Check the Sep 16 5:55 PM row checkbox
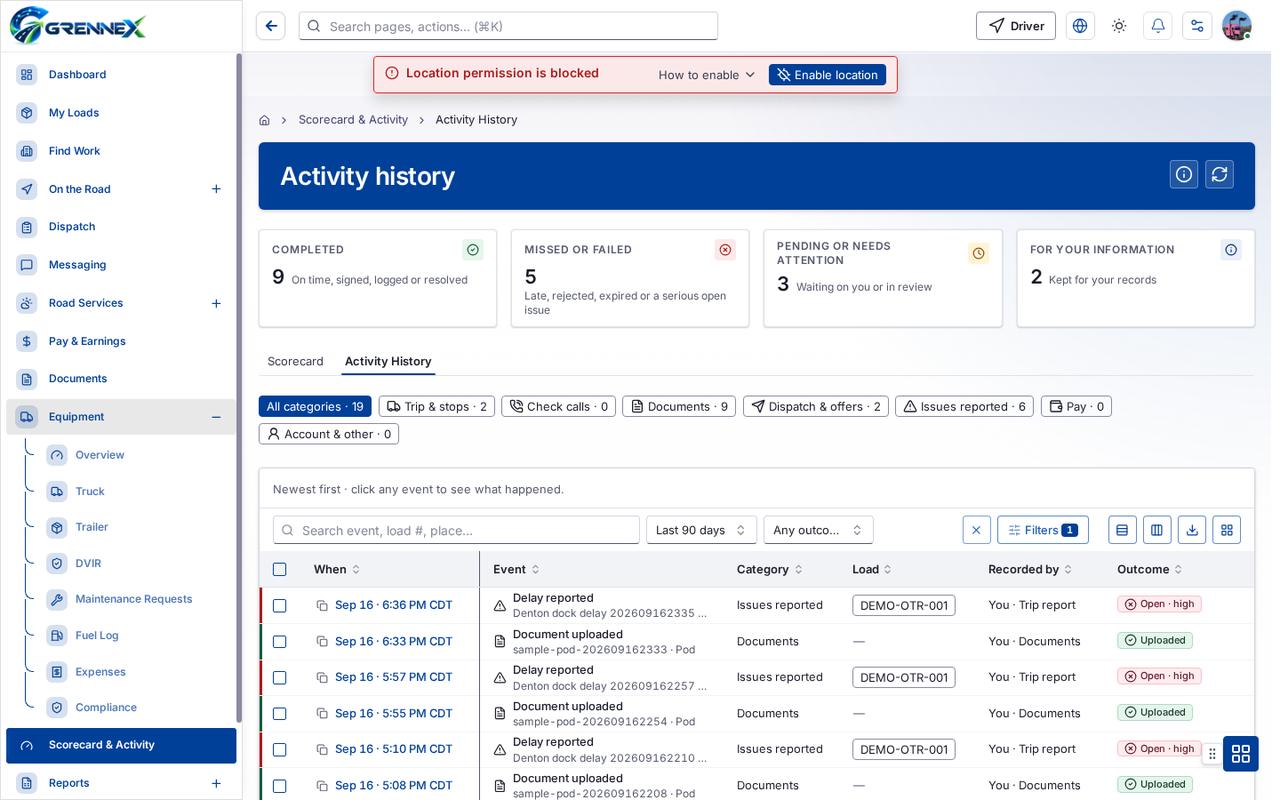Viewport: 1280px width, 800px height. pyautogui.click(x=280, y=713)
